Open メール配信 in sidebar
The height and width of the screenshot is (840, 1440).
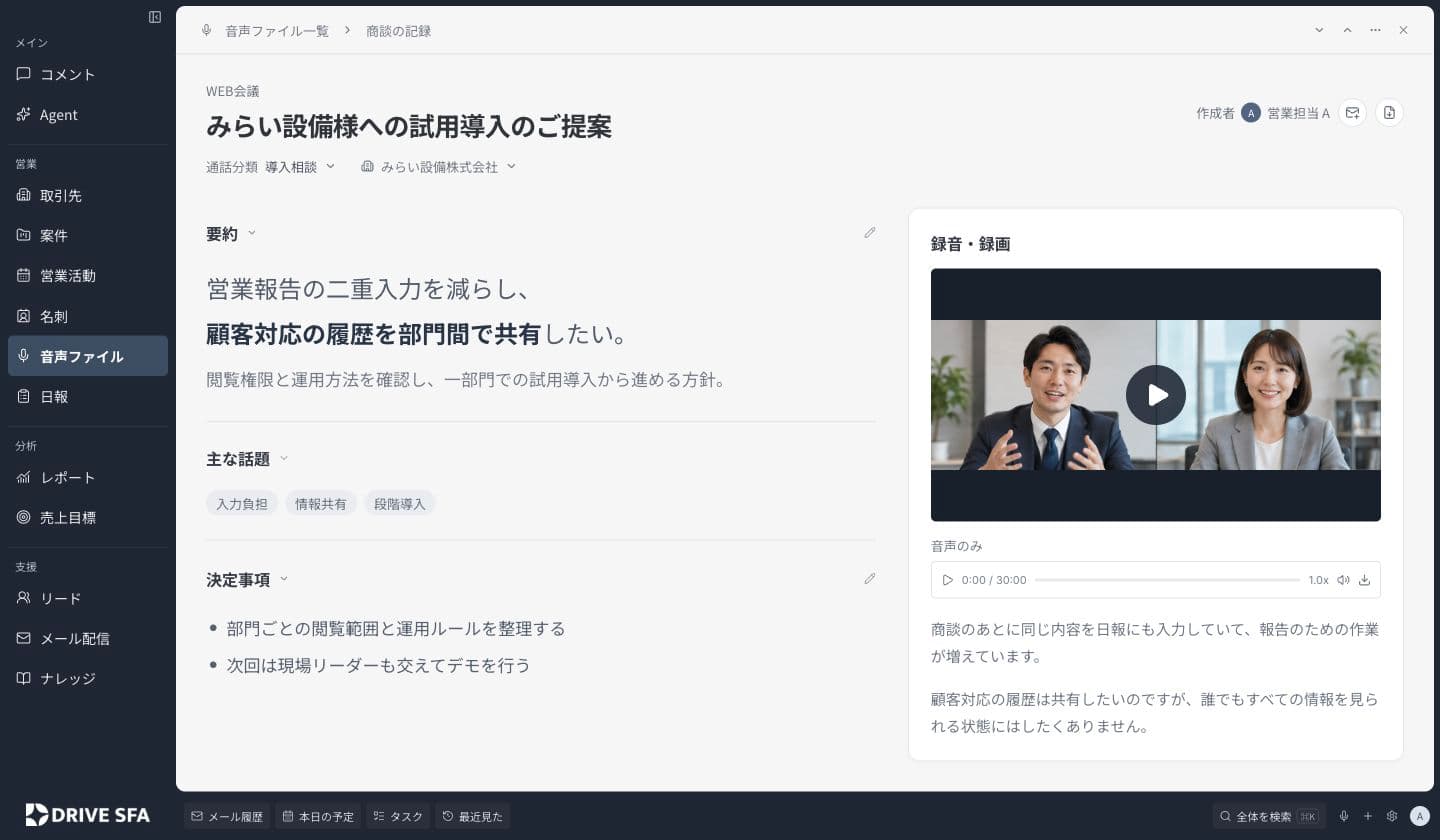click(x=88, y=638)
